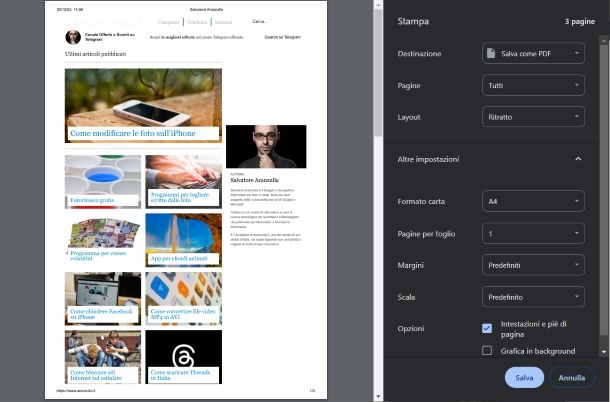Image resolution: width=610 pixels, height=402 pixels.
Task: Collapse the Altre impostazioni section
Action: tap(578, 159)
